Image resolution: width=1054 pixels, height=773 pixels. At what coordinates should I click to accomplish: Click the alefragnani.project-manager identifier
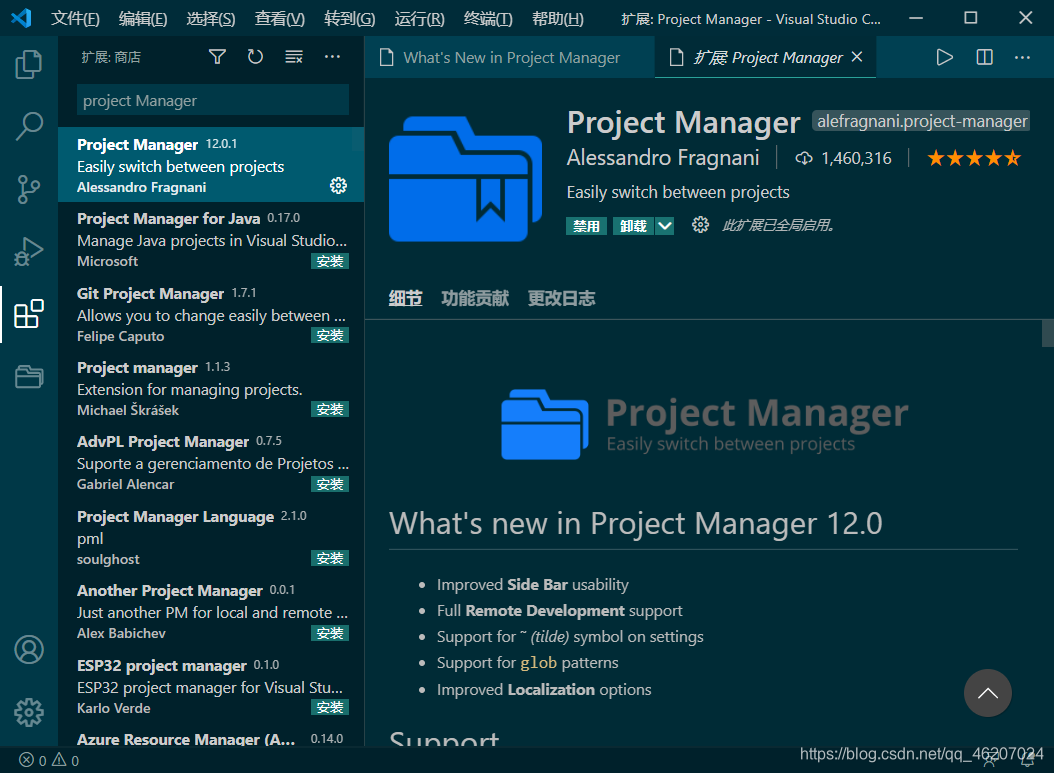coord(922,121)
